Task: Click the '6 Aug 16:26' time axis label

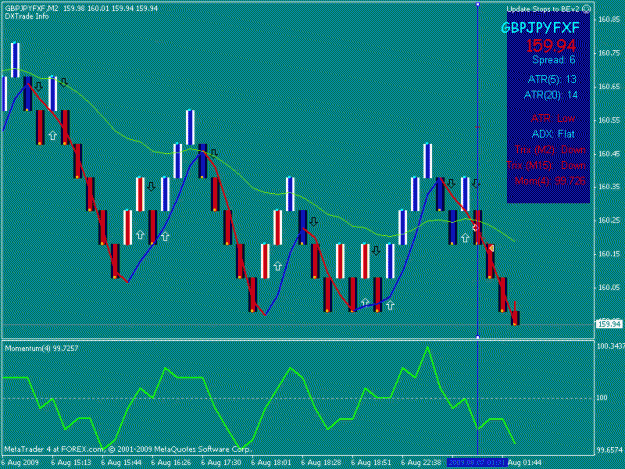Action: coord(171,463)
